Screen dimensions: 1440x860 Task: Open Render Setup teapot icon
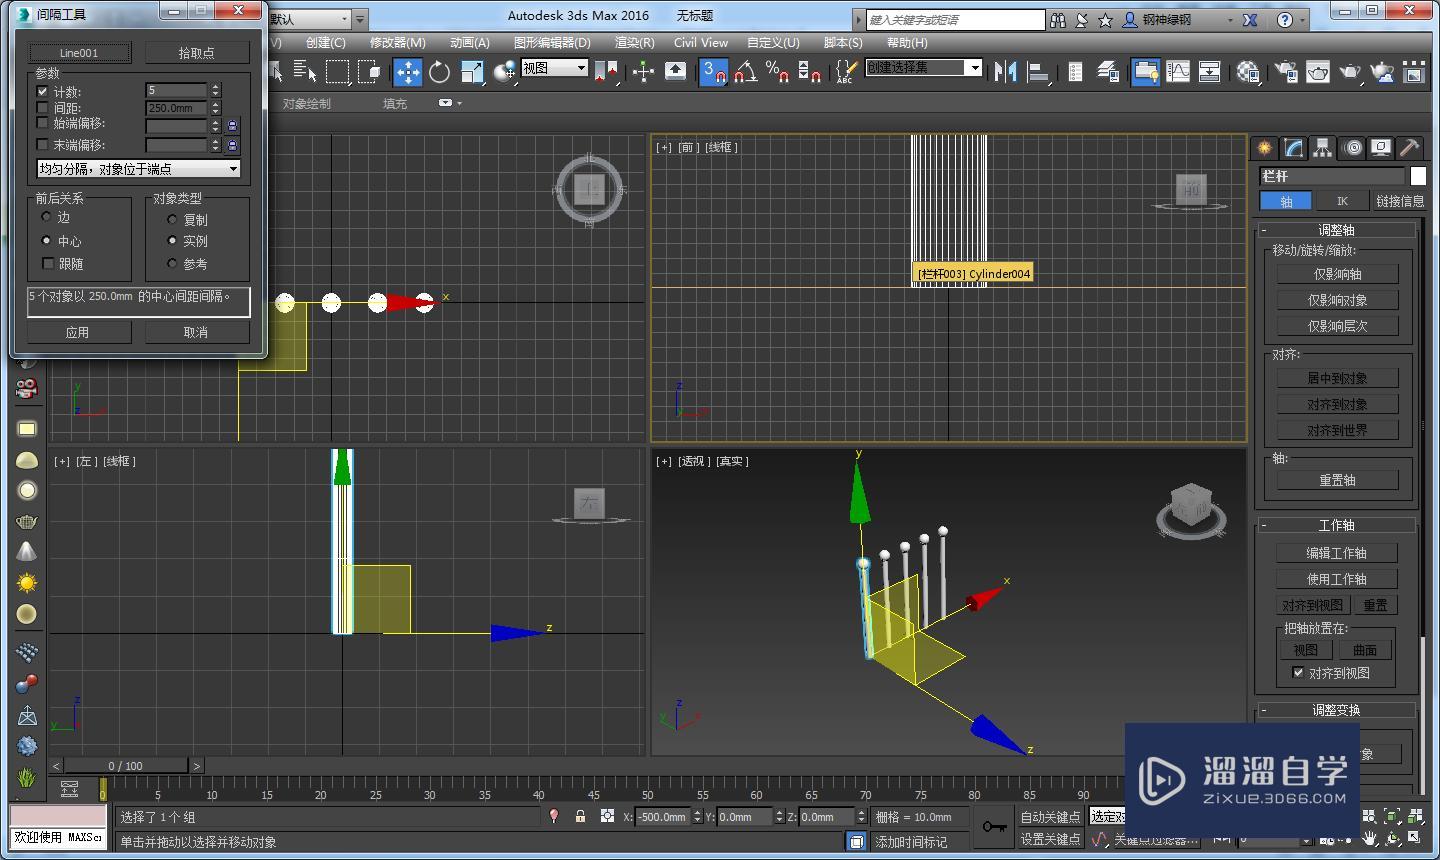click(1286, 71)
